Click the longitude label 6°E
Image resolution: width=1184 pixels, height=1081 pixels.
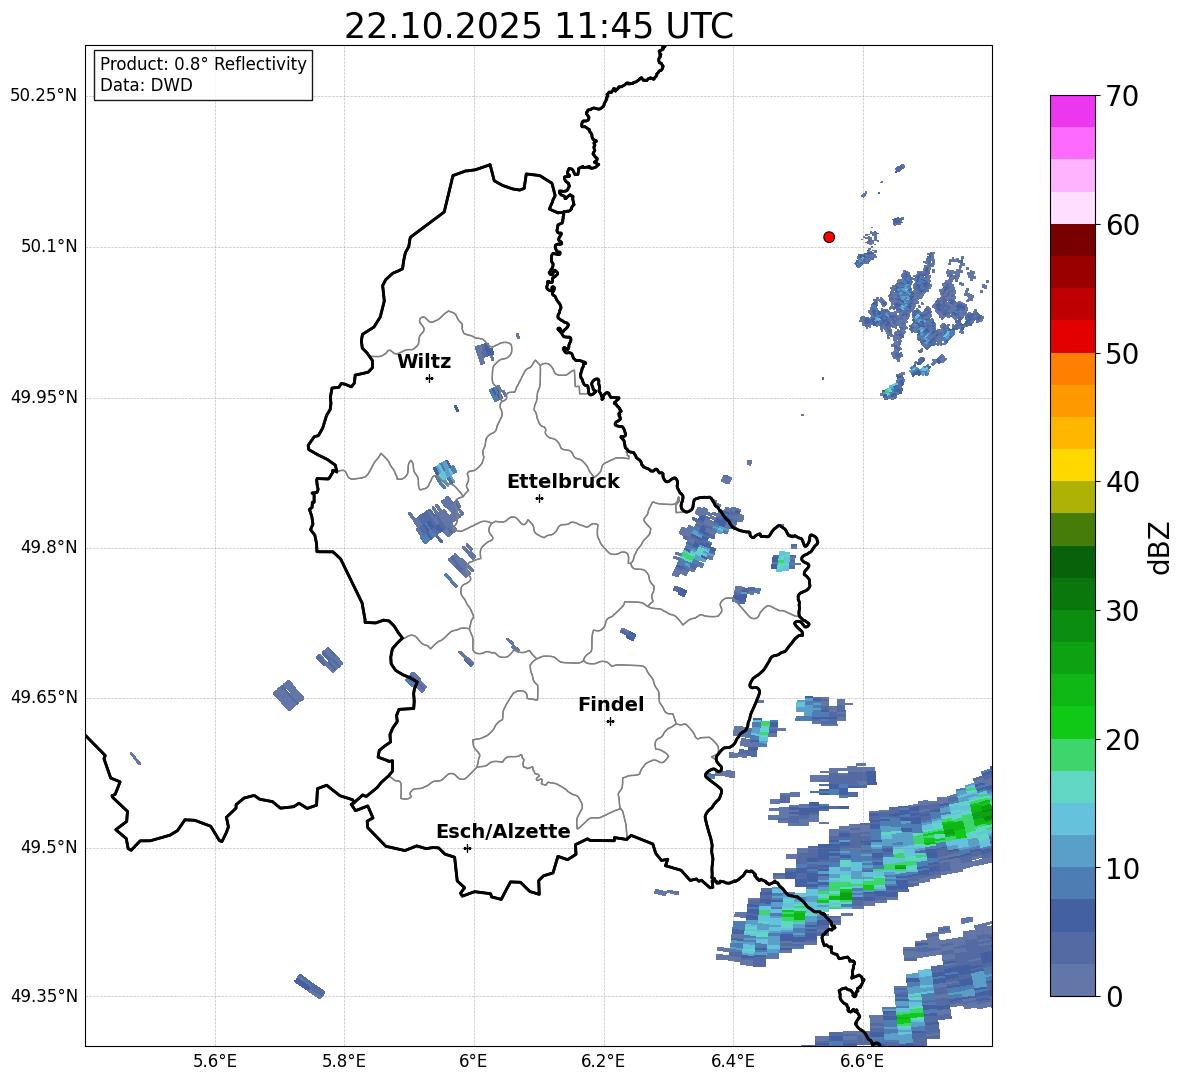(x=473, y=1061)
